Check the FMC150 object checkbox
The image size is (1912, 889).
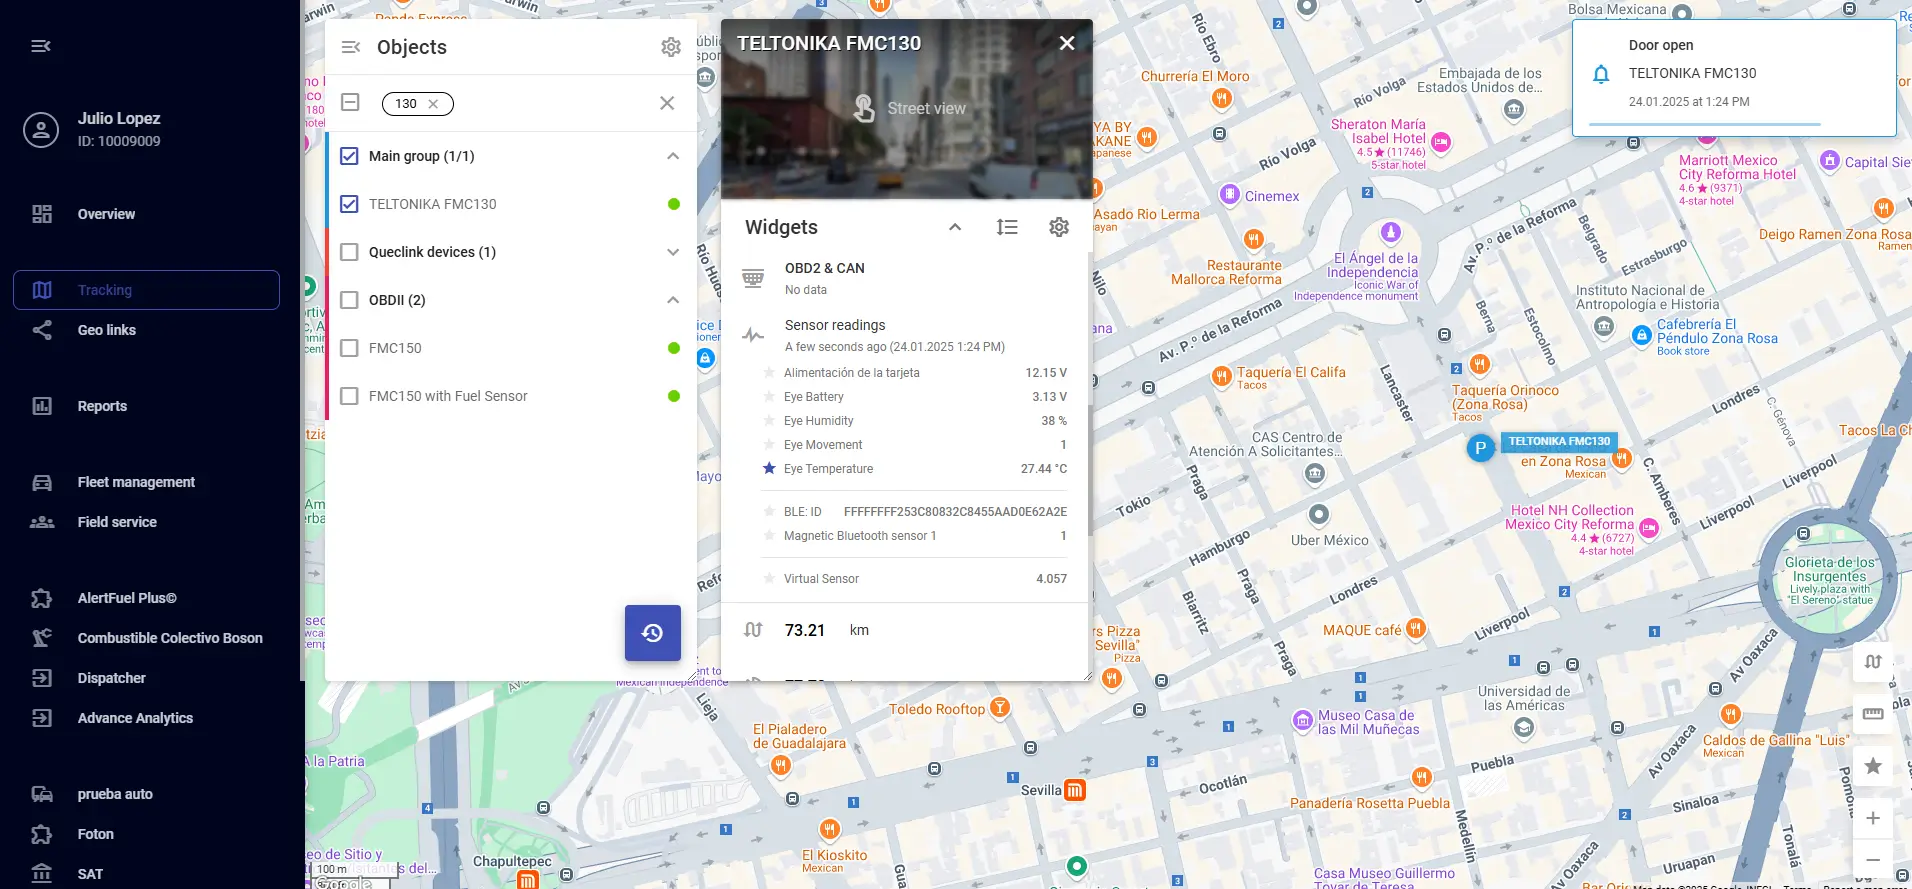349,348
